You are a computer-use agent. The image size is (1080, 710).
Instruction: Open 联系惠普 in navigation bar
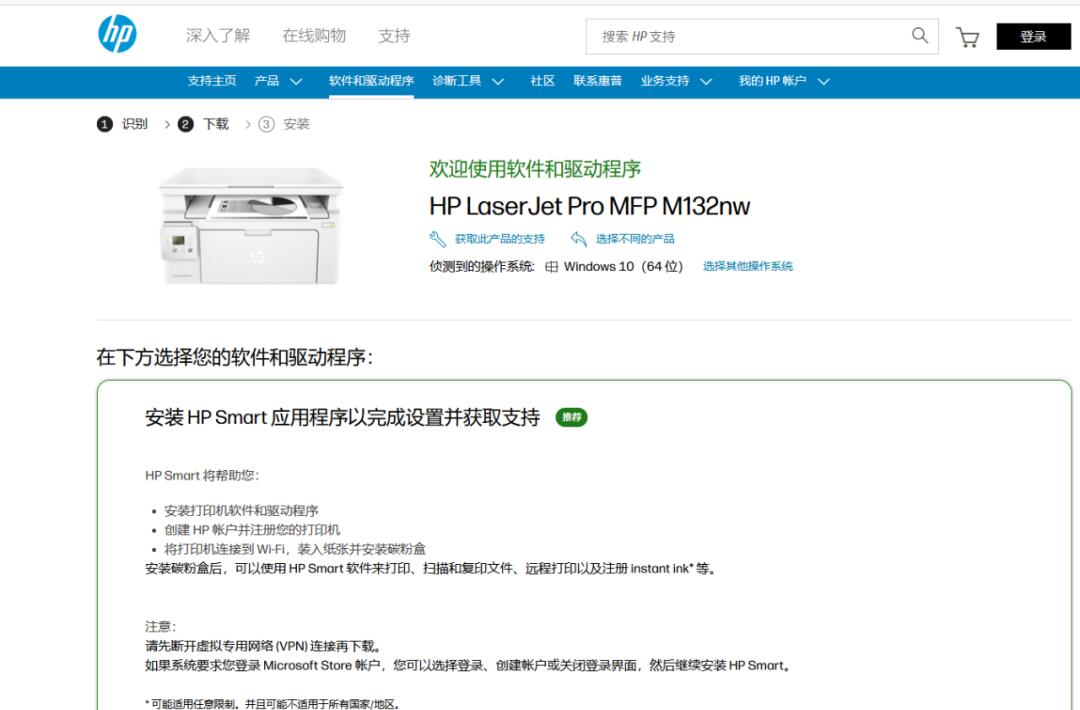[x=597, y=81]
